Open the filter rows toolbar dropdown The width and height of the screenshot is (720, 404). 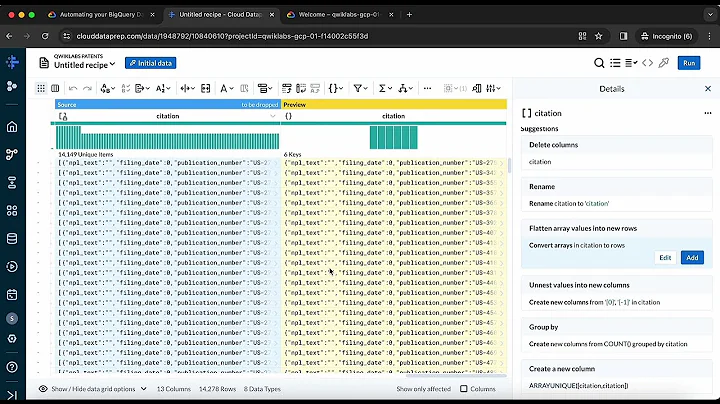pos(360,88)
